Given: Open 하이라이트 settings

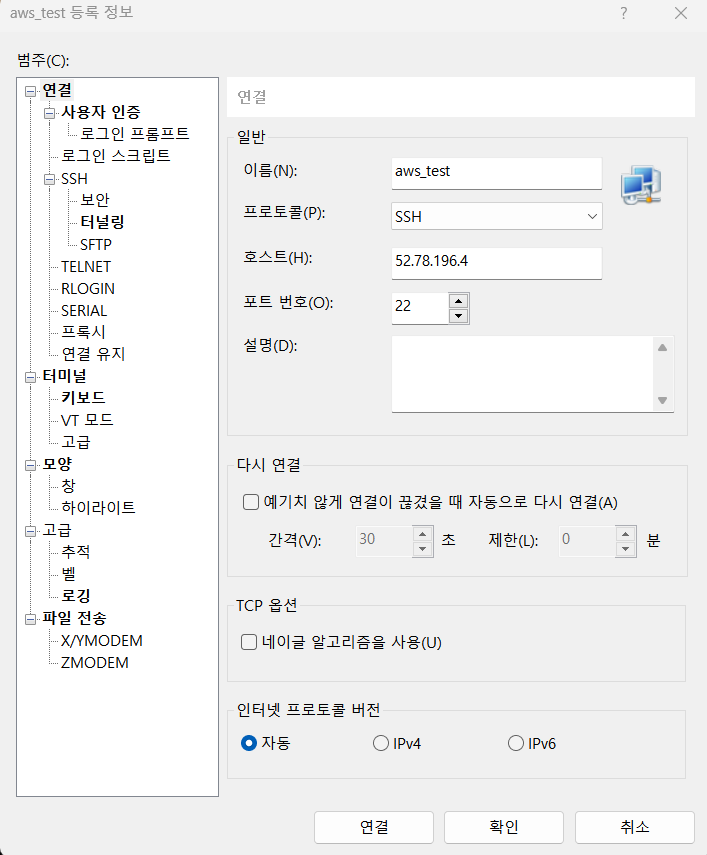Looking at the screenshot, I should point(99,508).
